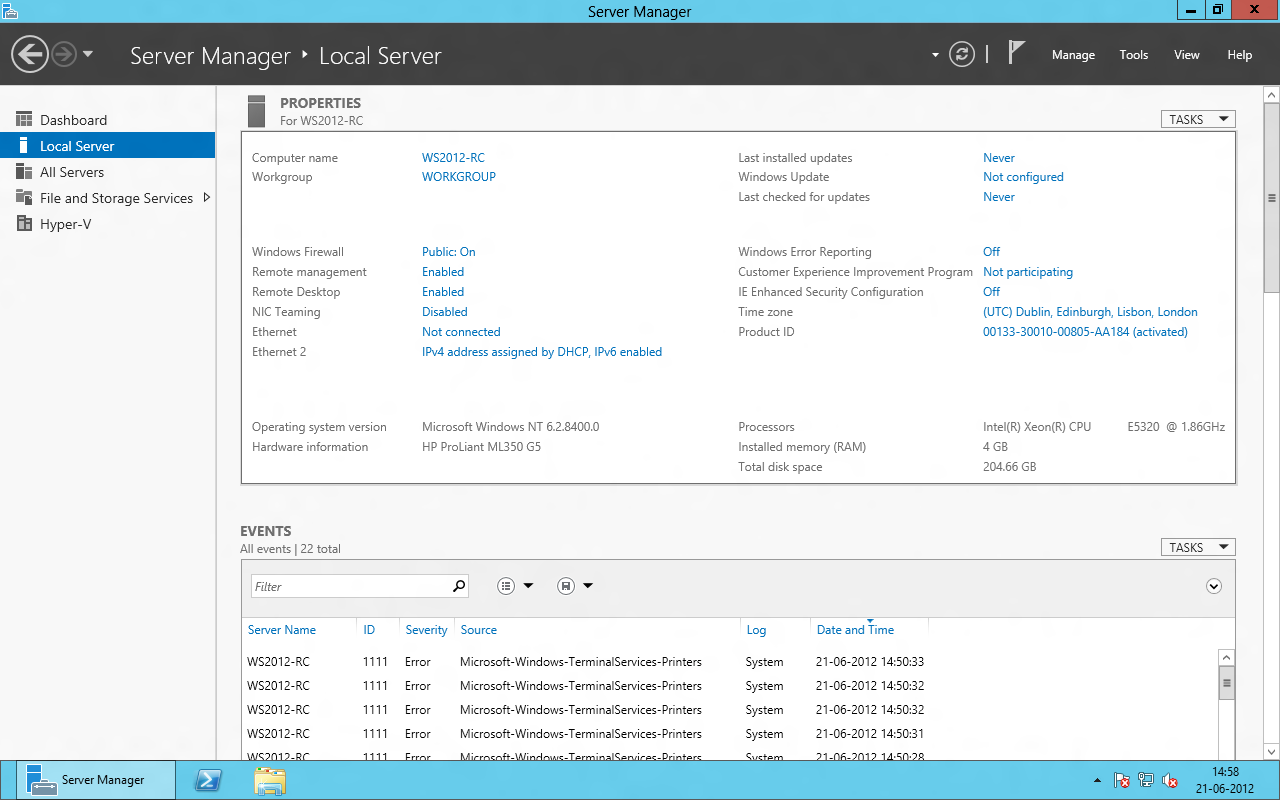Screen dimensions: 1280x800
Task: Click the Product ID activation link
Action: click(1085, 332)
